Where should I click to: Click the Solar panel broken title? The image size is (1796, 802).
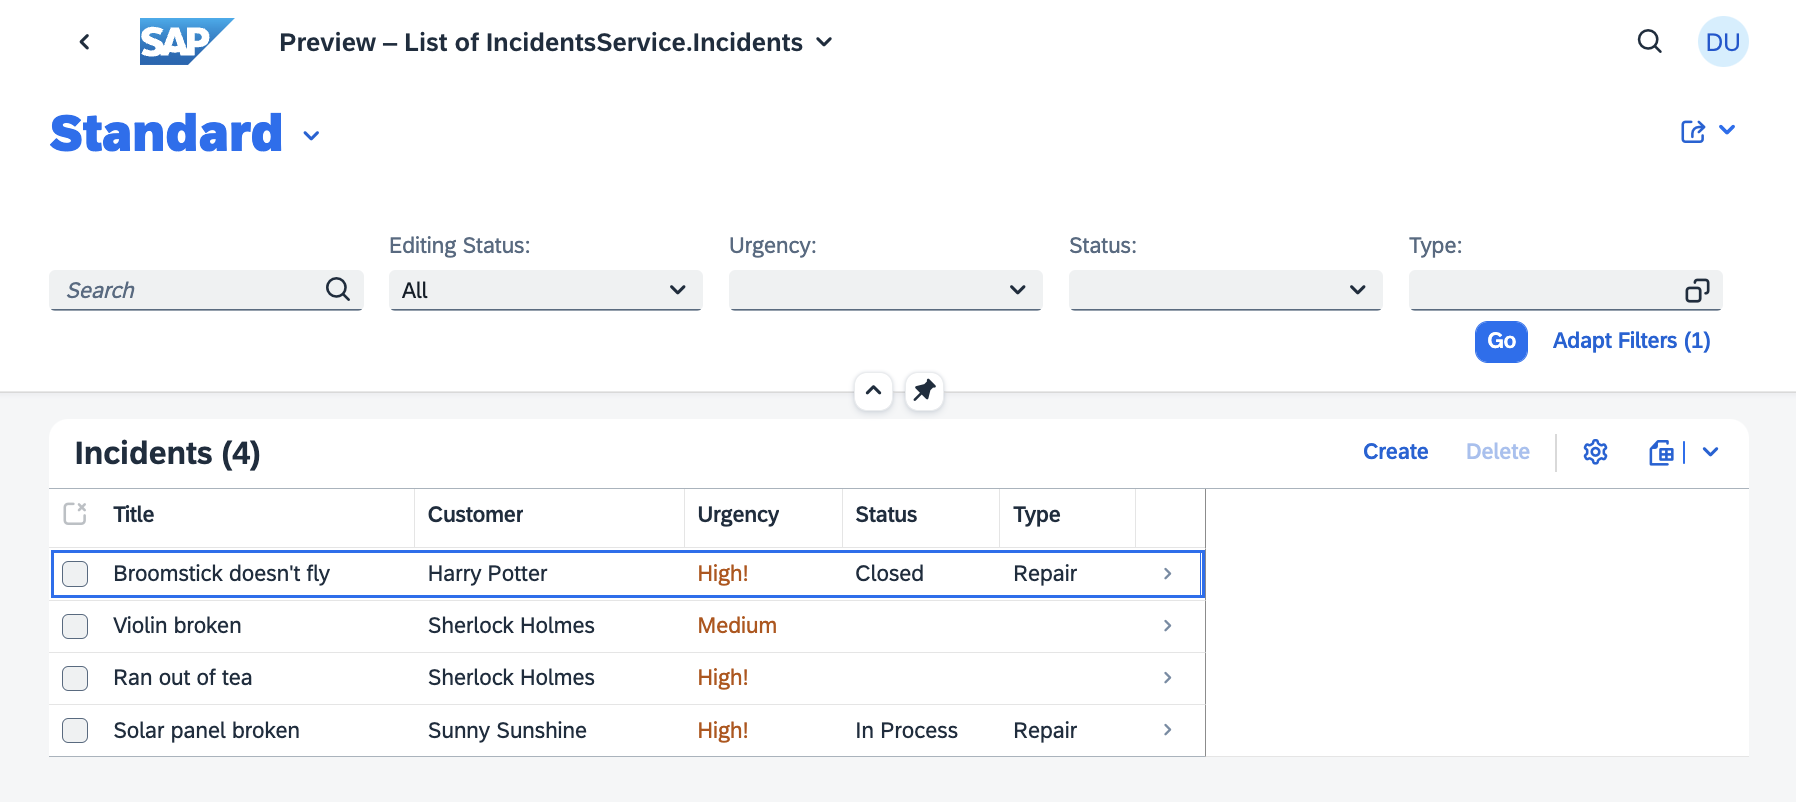click(206, 731)
